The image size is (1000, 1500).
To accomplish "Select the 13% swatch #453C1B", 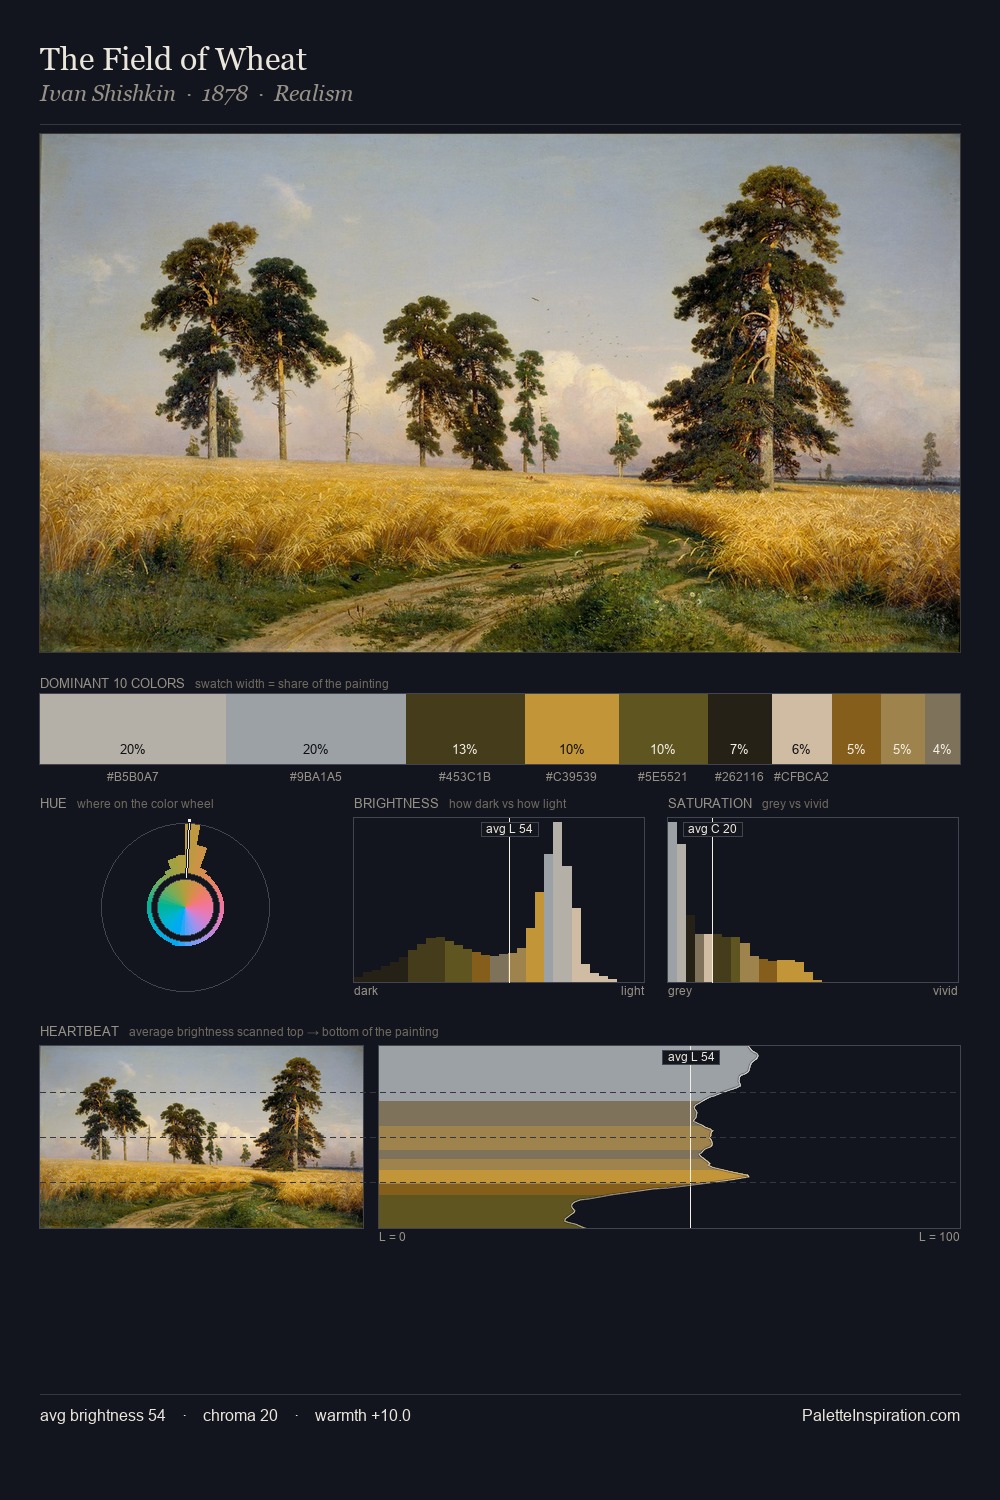I will [x=465, y=729].
